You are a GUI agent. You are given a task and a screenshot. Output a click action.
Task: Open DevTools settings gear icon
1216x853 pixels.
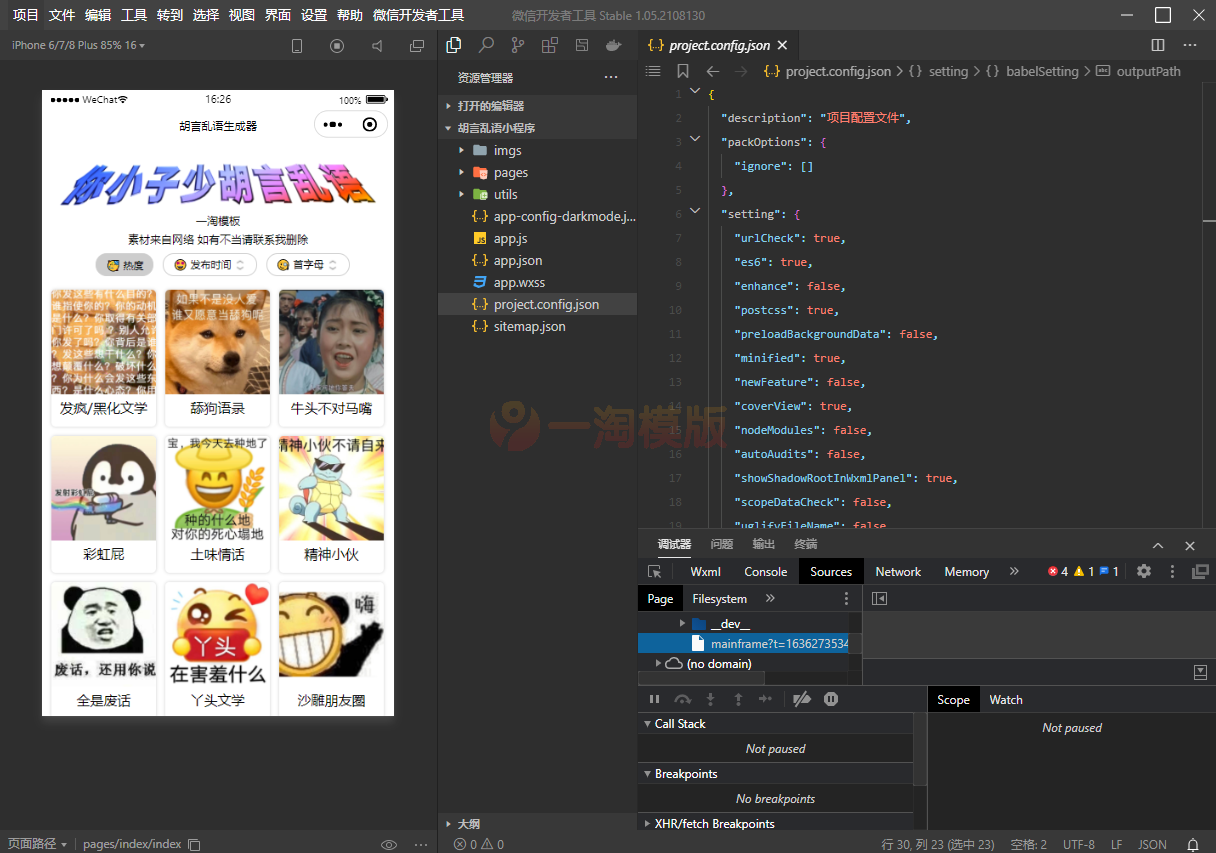coord(1144,571)
